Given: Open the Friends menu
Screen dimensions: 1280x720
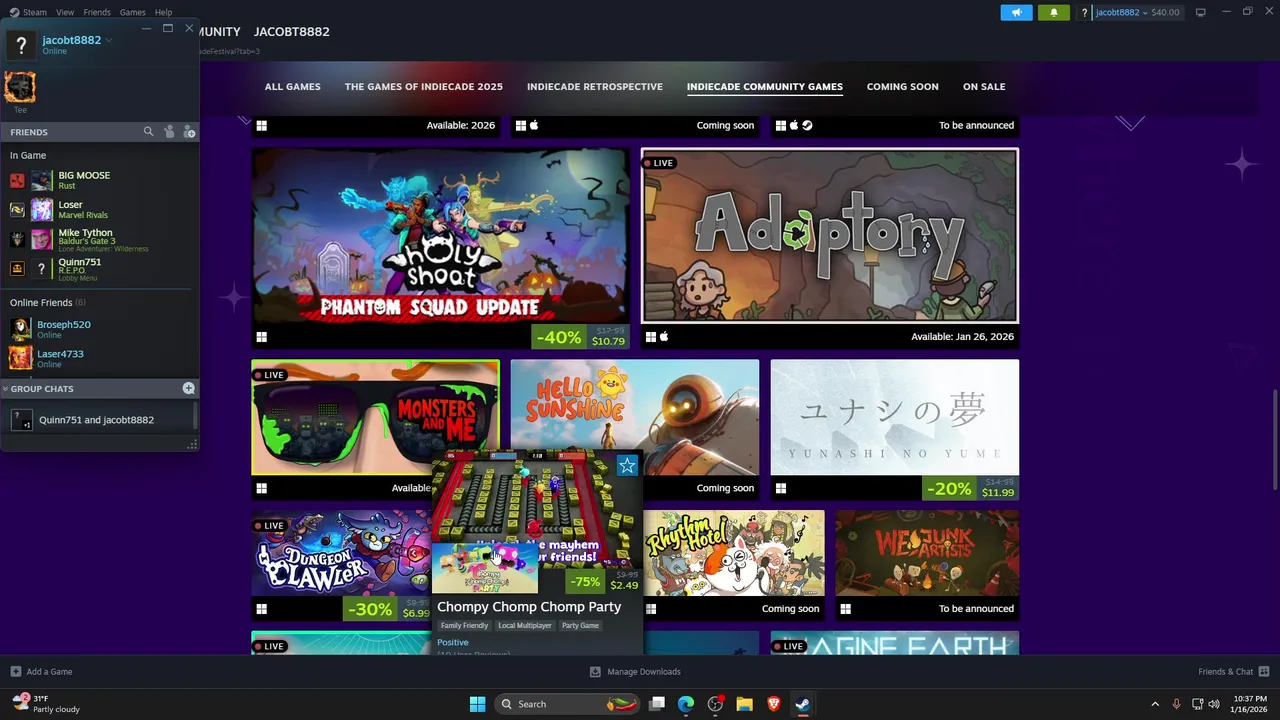Looking at the screenshot, I should 97,12.
